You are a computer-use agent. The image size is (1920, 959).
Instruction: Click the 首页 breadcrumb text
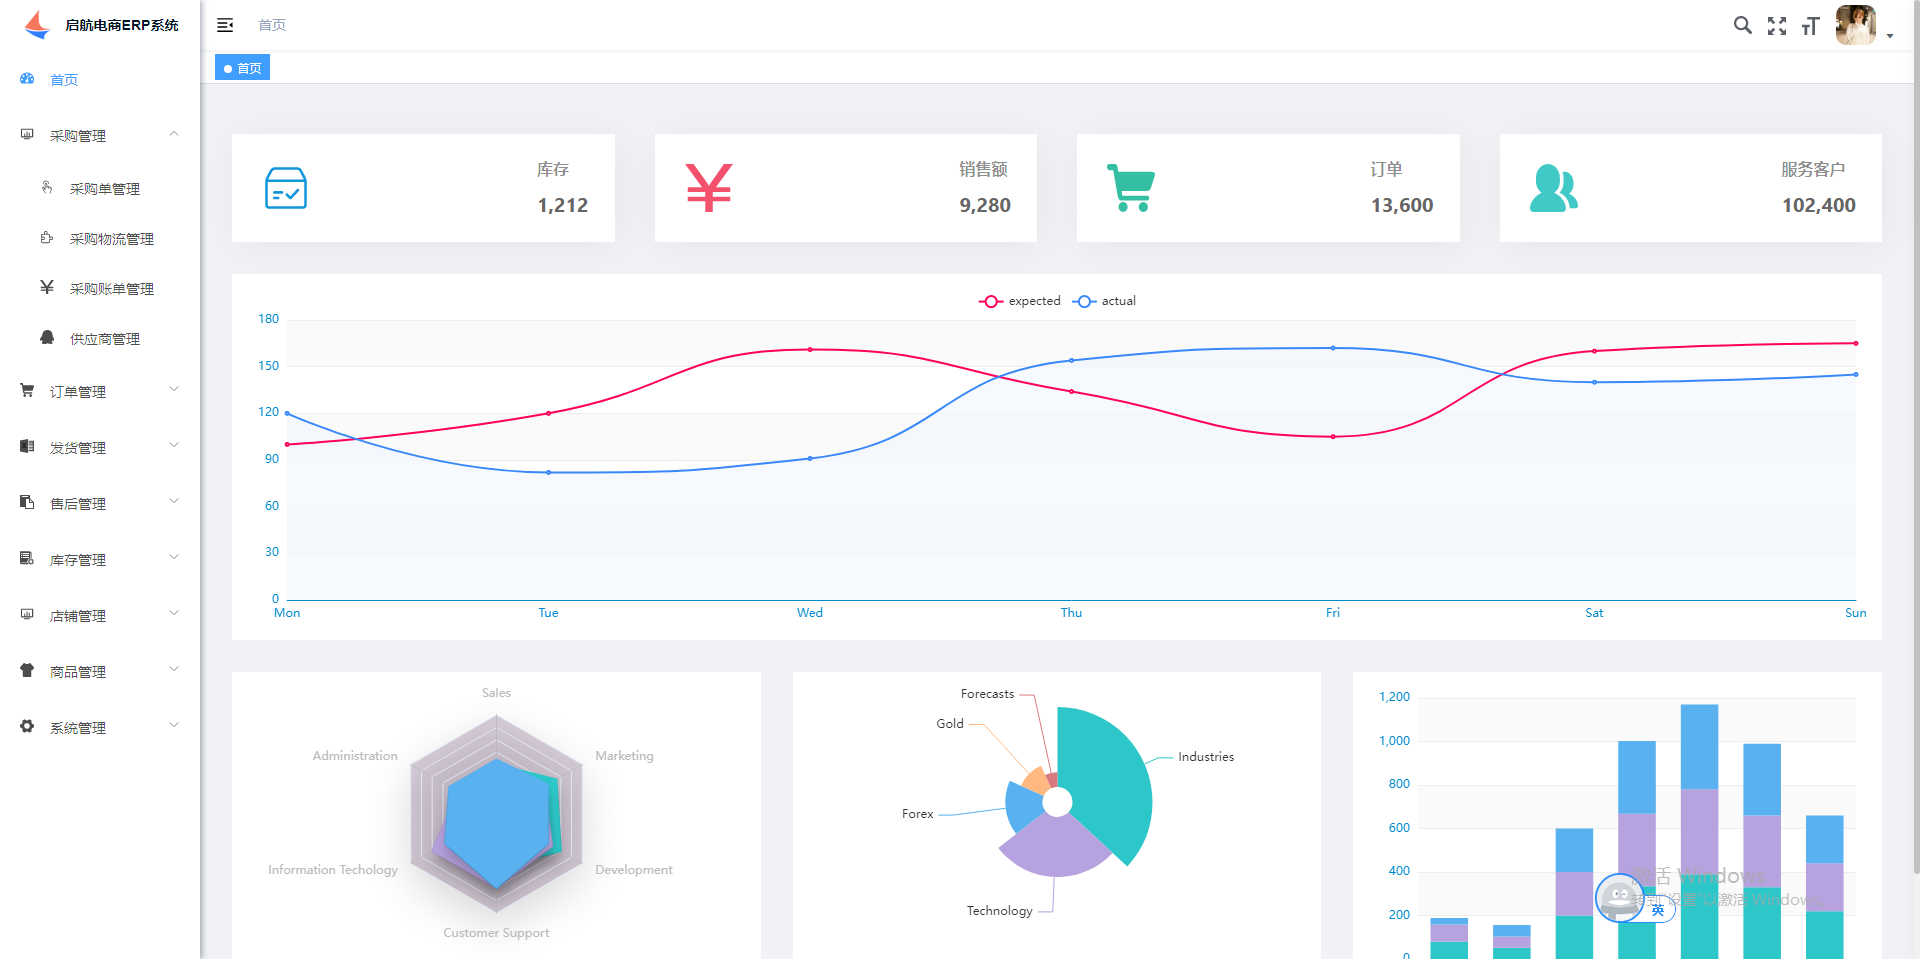tap(272, 25)
